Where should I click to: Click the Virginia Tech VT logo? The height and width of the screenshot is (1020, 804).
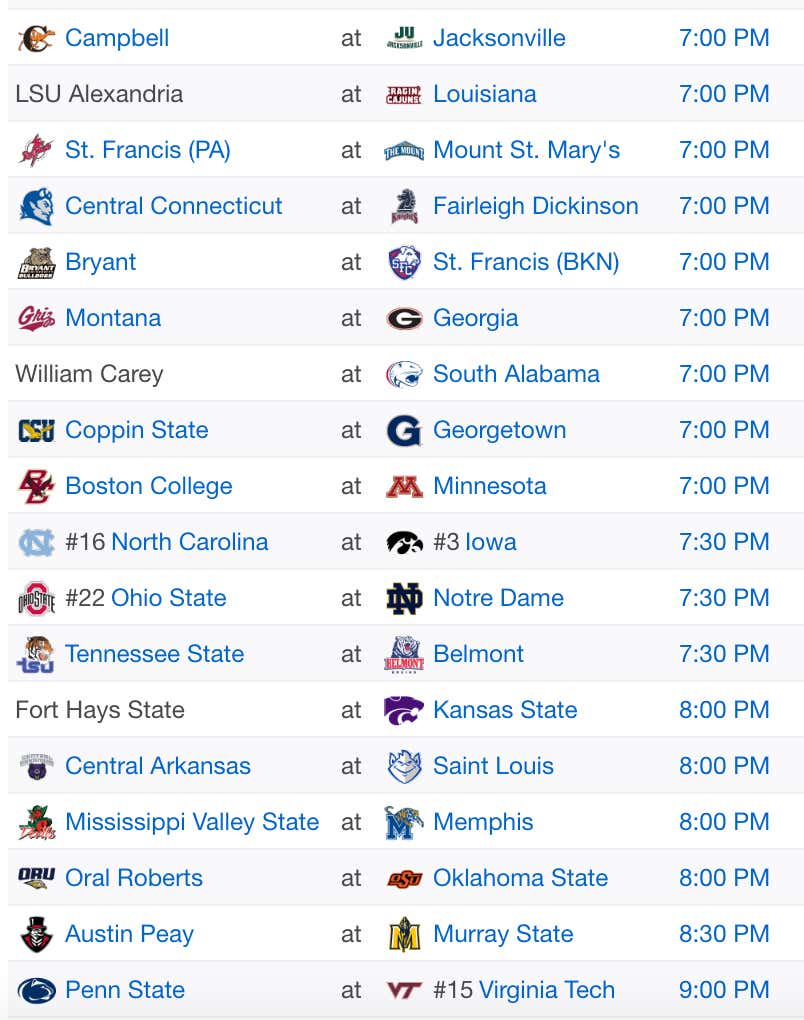[x=404, y=991]
